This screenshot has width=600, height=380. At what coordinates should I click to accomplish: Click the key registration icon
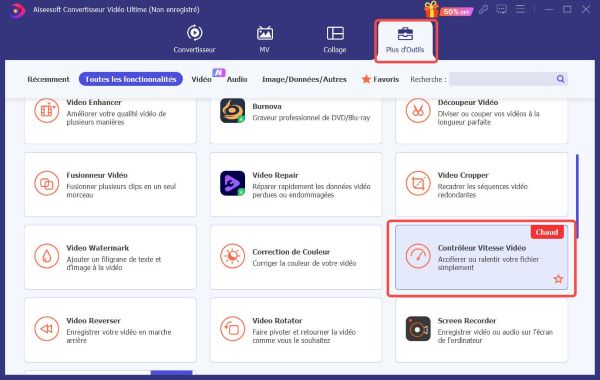point(483,9)
